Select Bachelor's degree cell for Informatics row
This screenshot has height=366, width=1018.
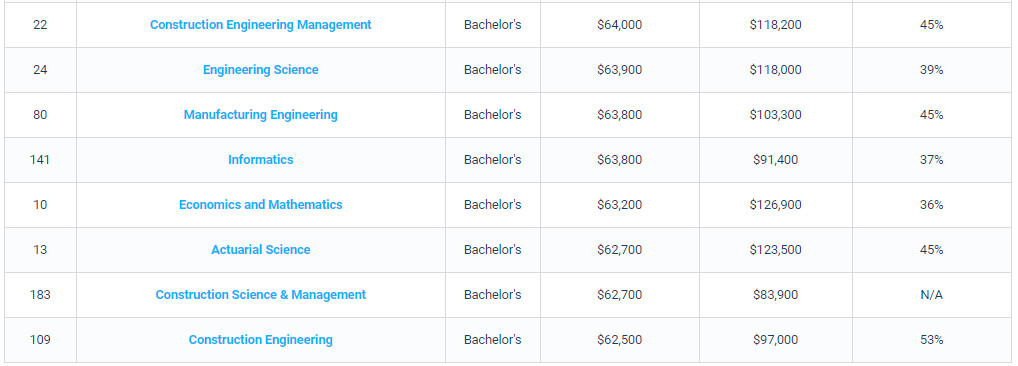click(493, 160)
